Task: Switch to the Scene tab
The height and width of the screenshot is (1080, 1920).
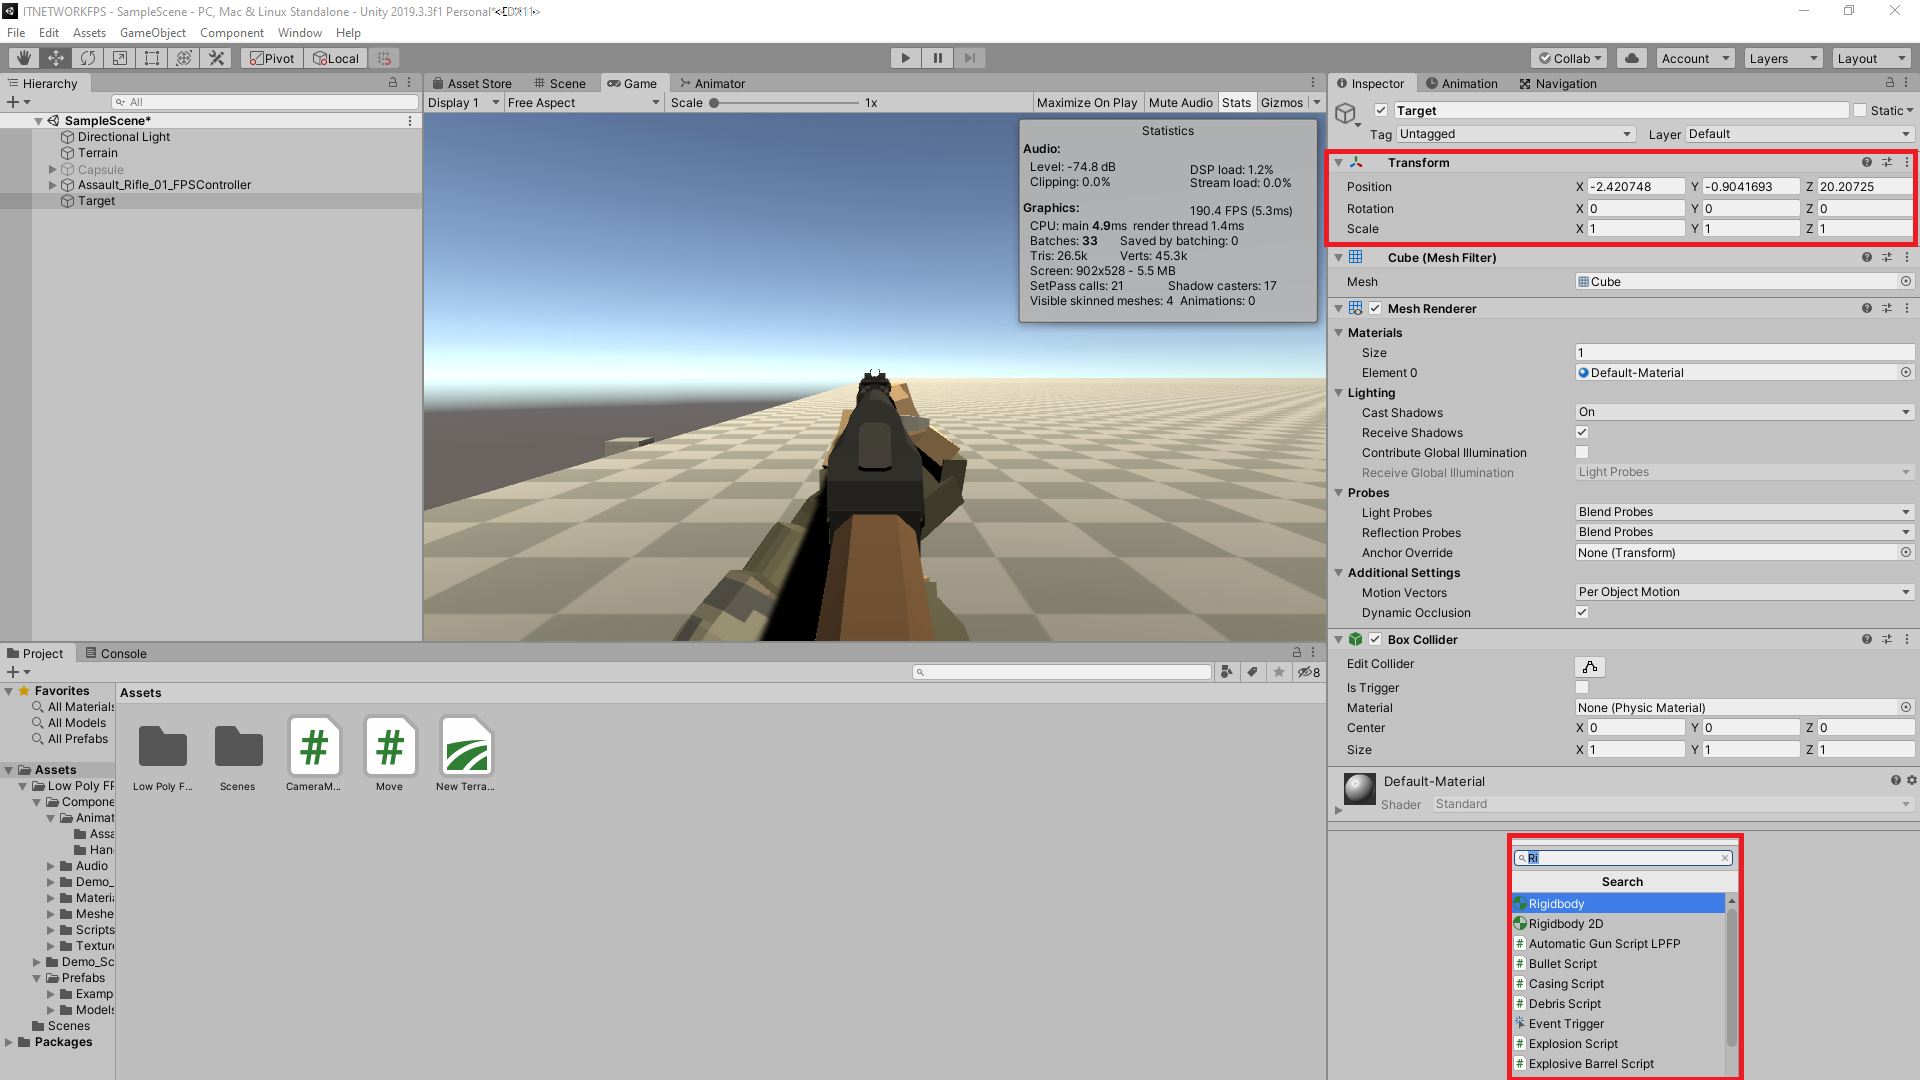Action: click(561, 83)
